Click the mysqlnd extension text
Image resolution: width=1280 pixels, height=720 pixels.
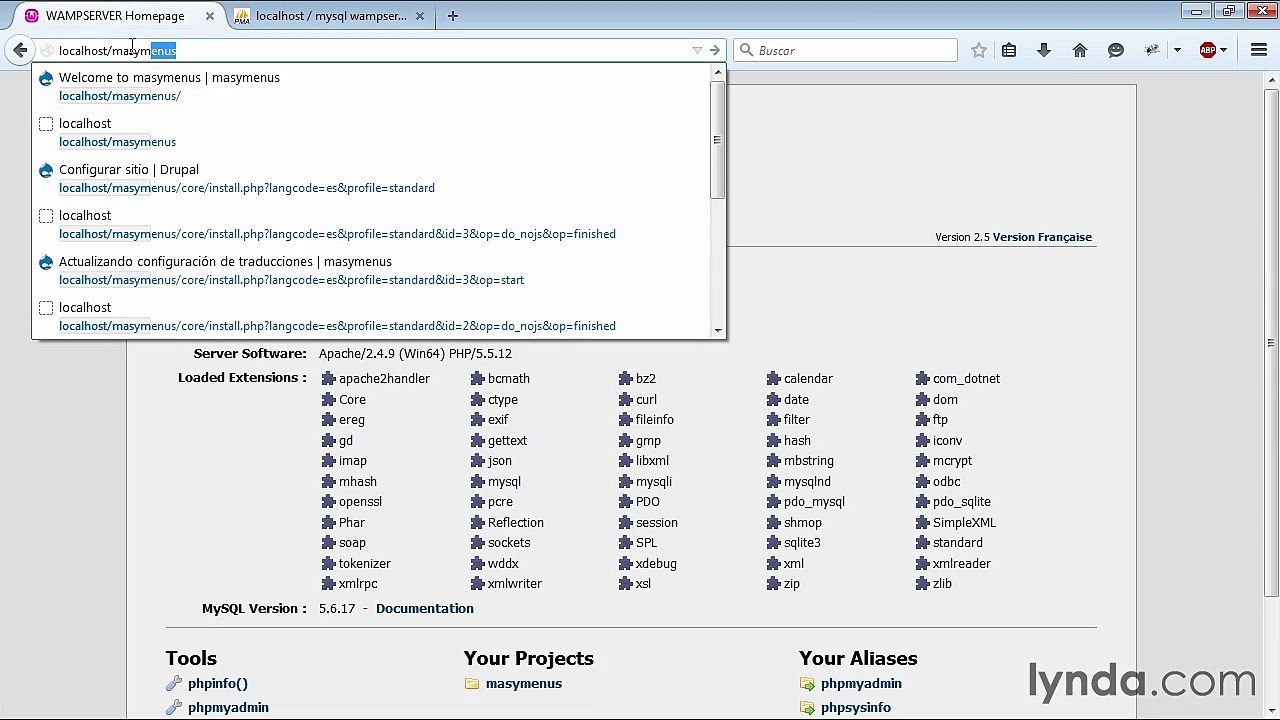click(x=807, y=482)
